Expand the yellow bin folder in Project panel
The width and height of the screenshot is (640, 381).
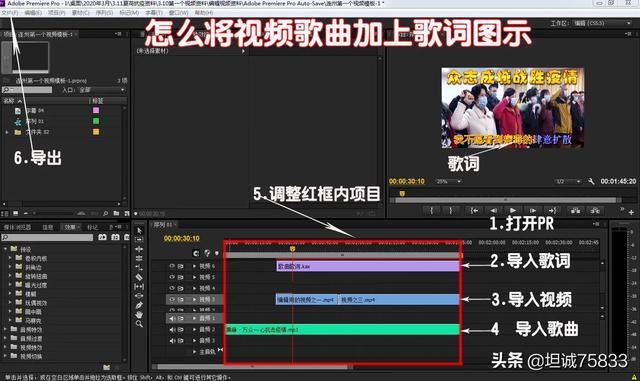(7, 132)
